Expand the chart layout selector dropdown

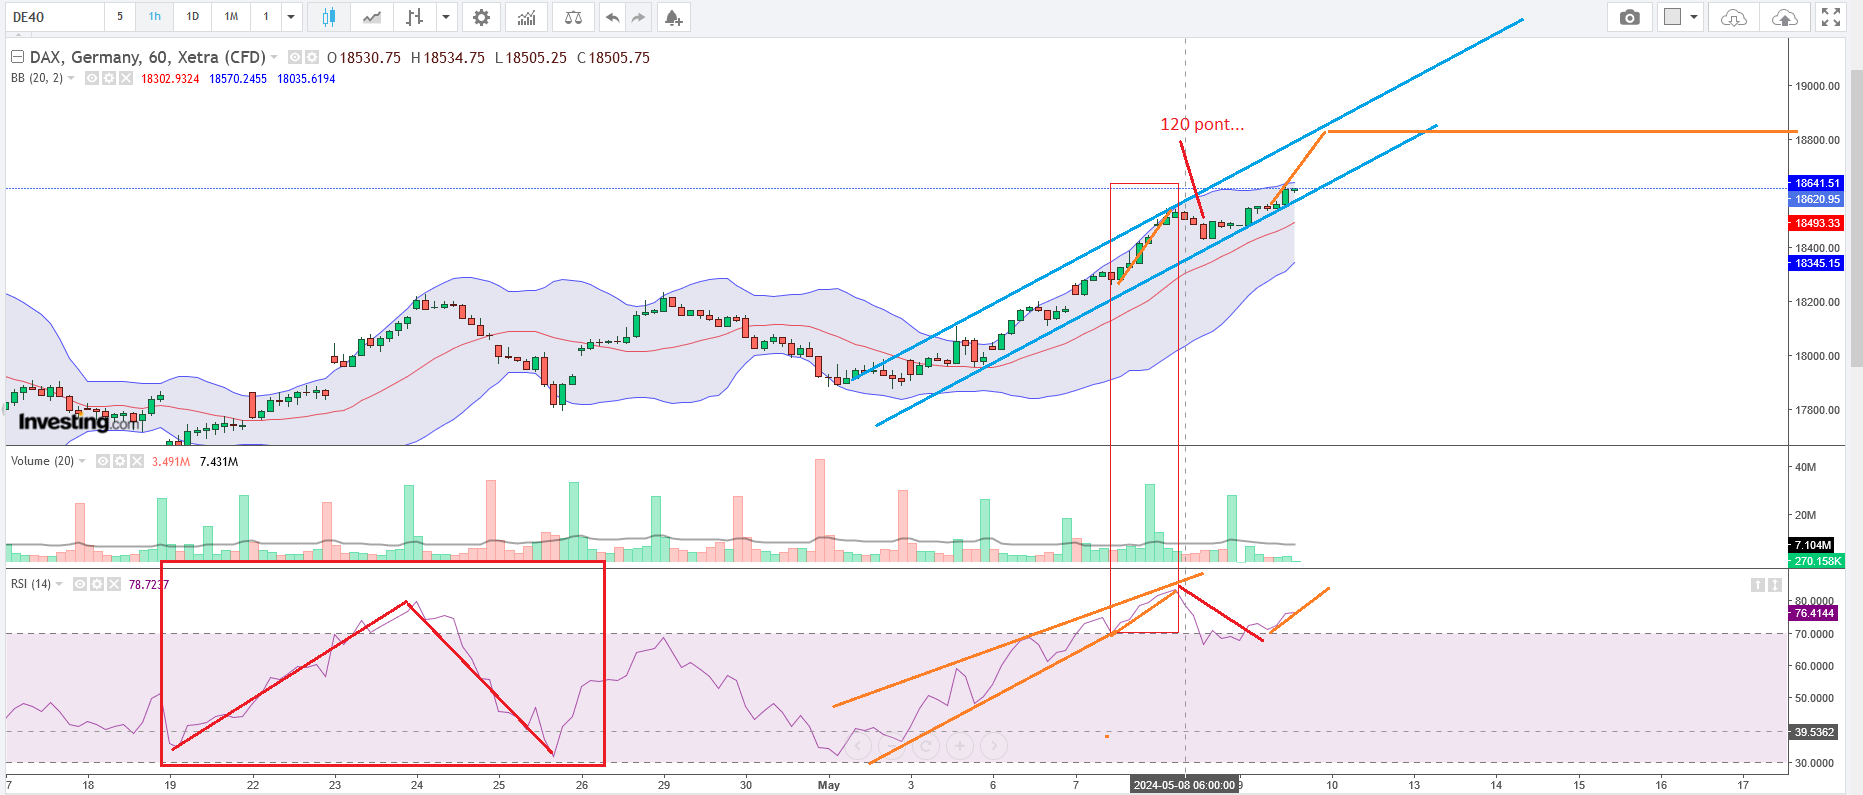point(1693,17)
